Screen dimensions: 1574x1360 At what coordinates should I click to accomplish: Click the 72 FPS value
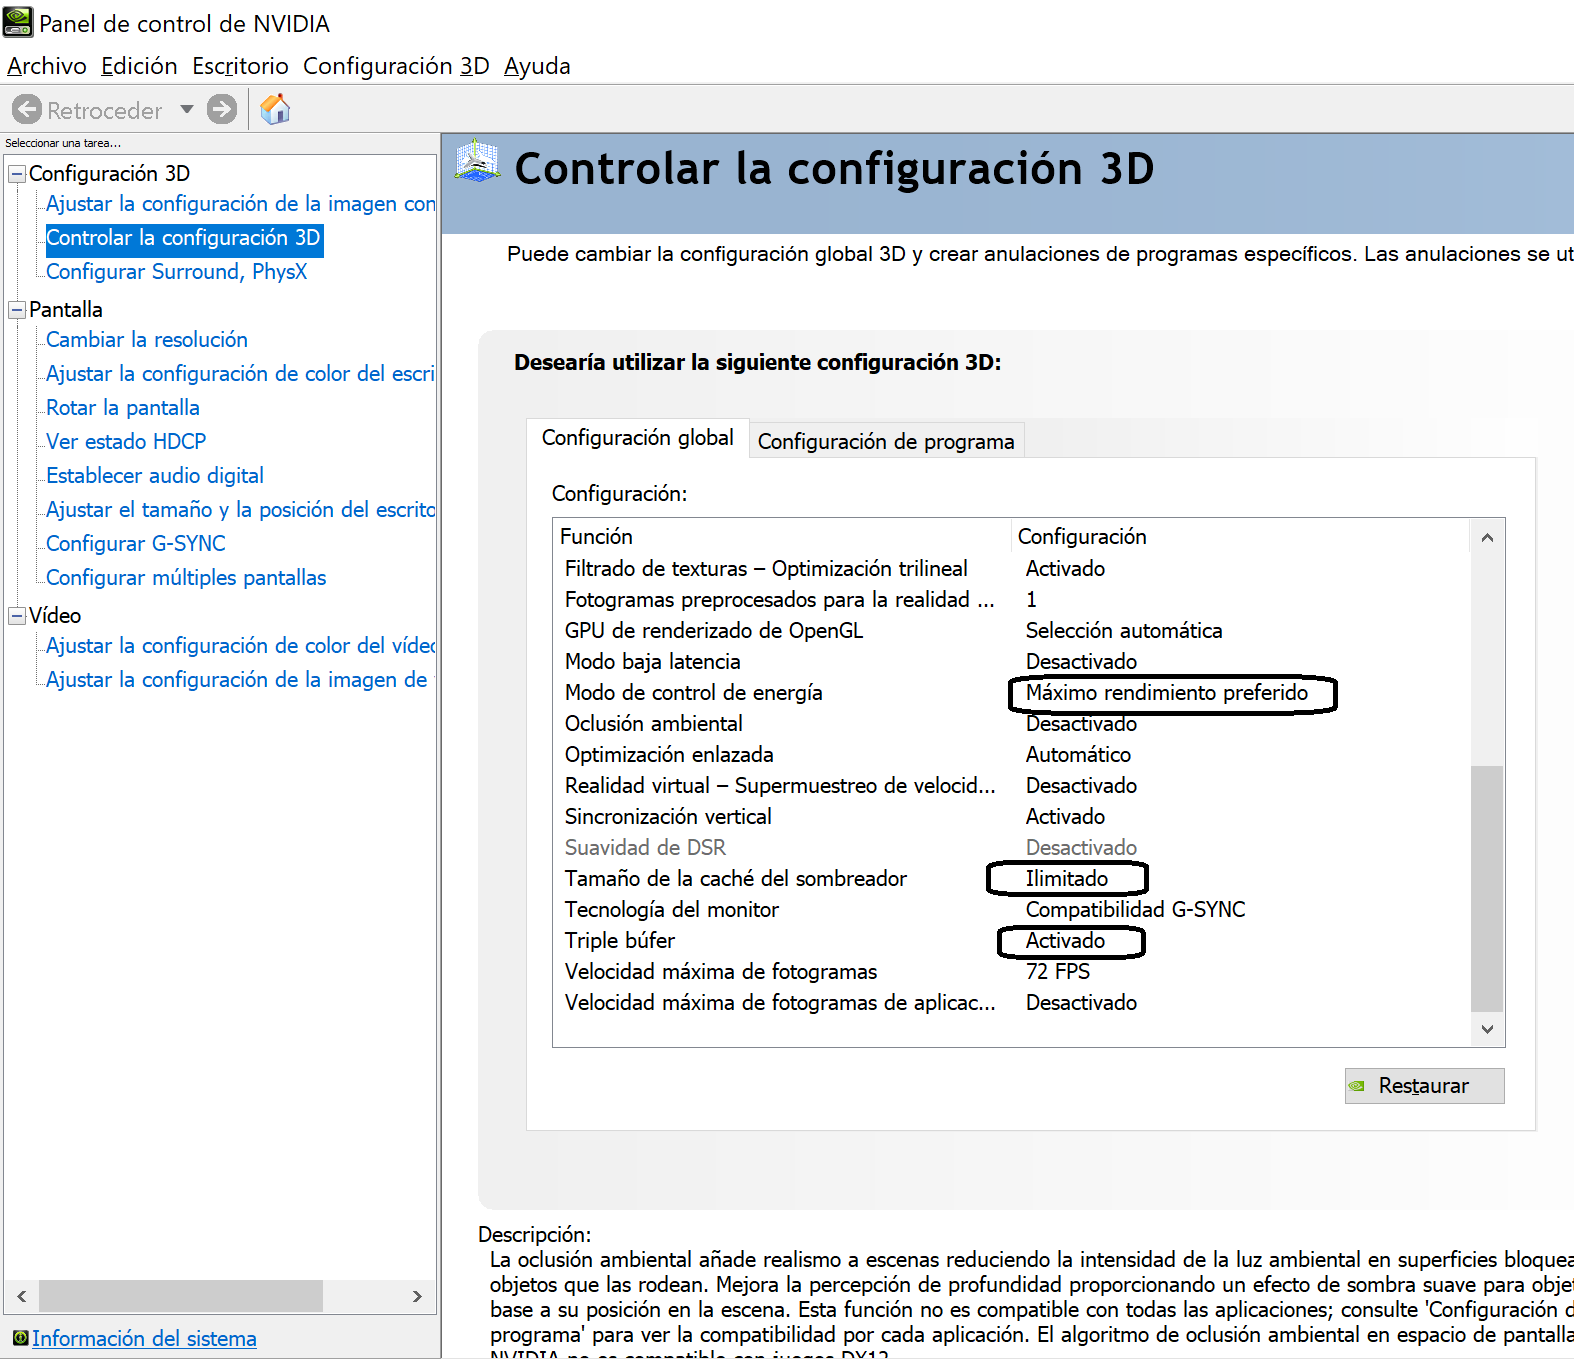[1058, 972]
